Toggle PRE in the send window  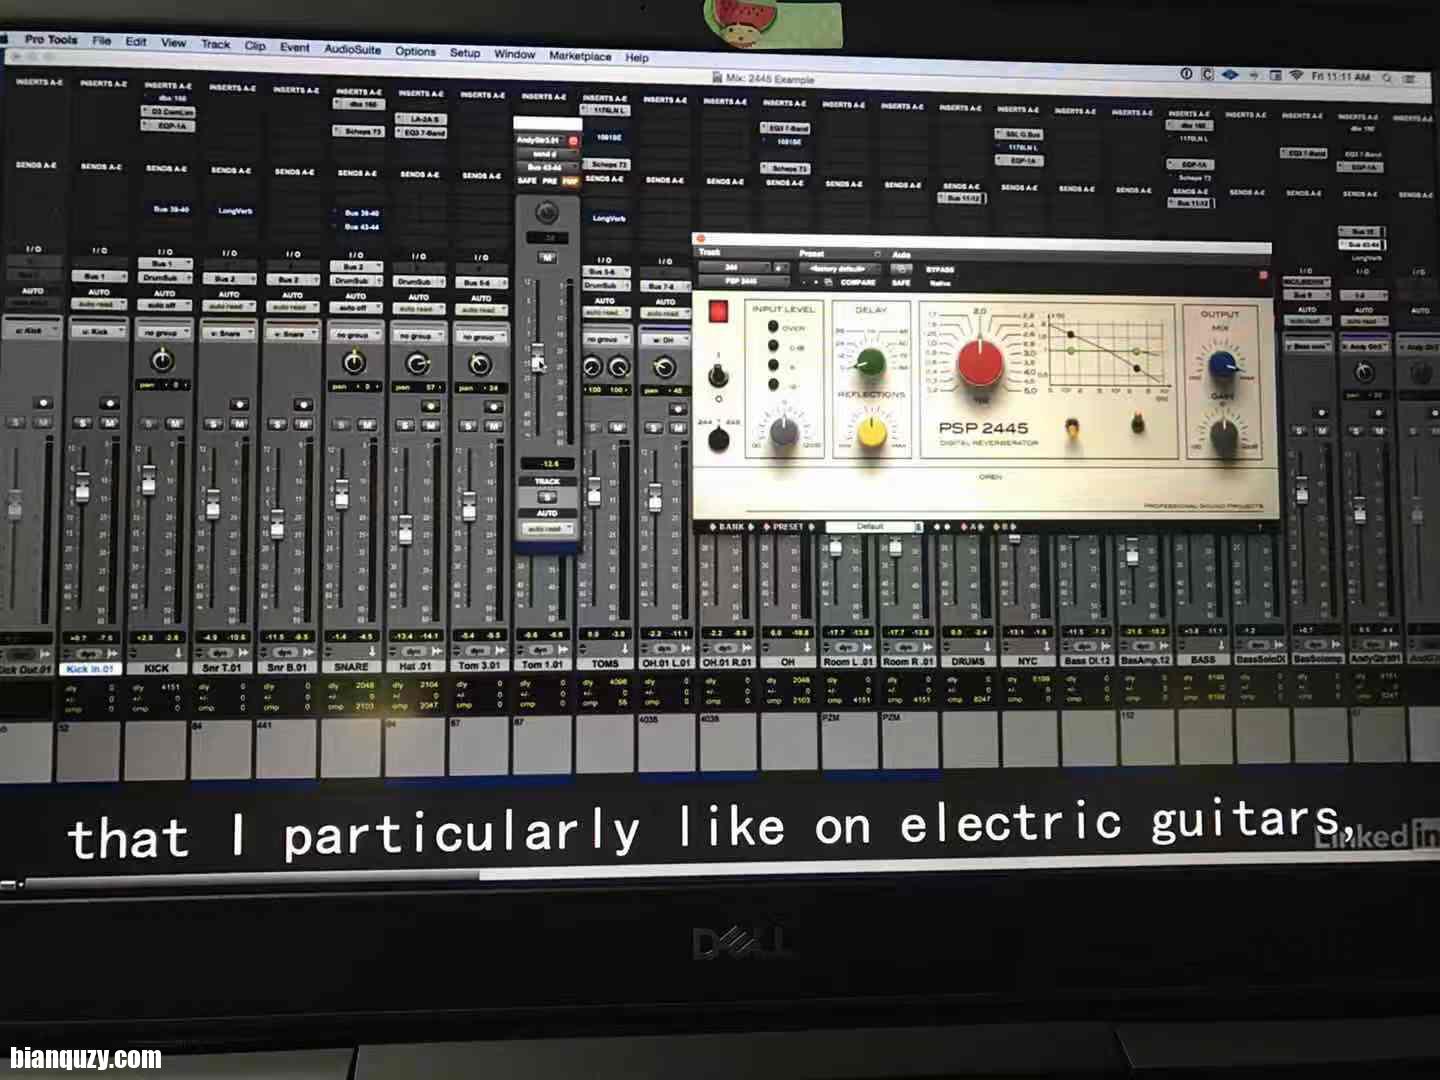549,181
